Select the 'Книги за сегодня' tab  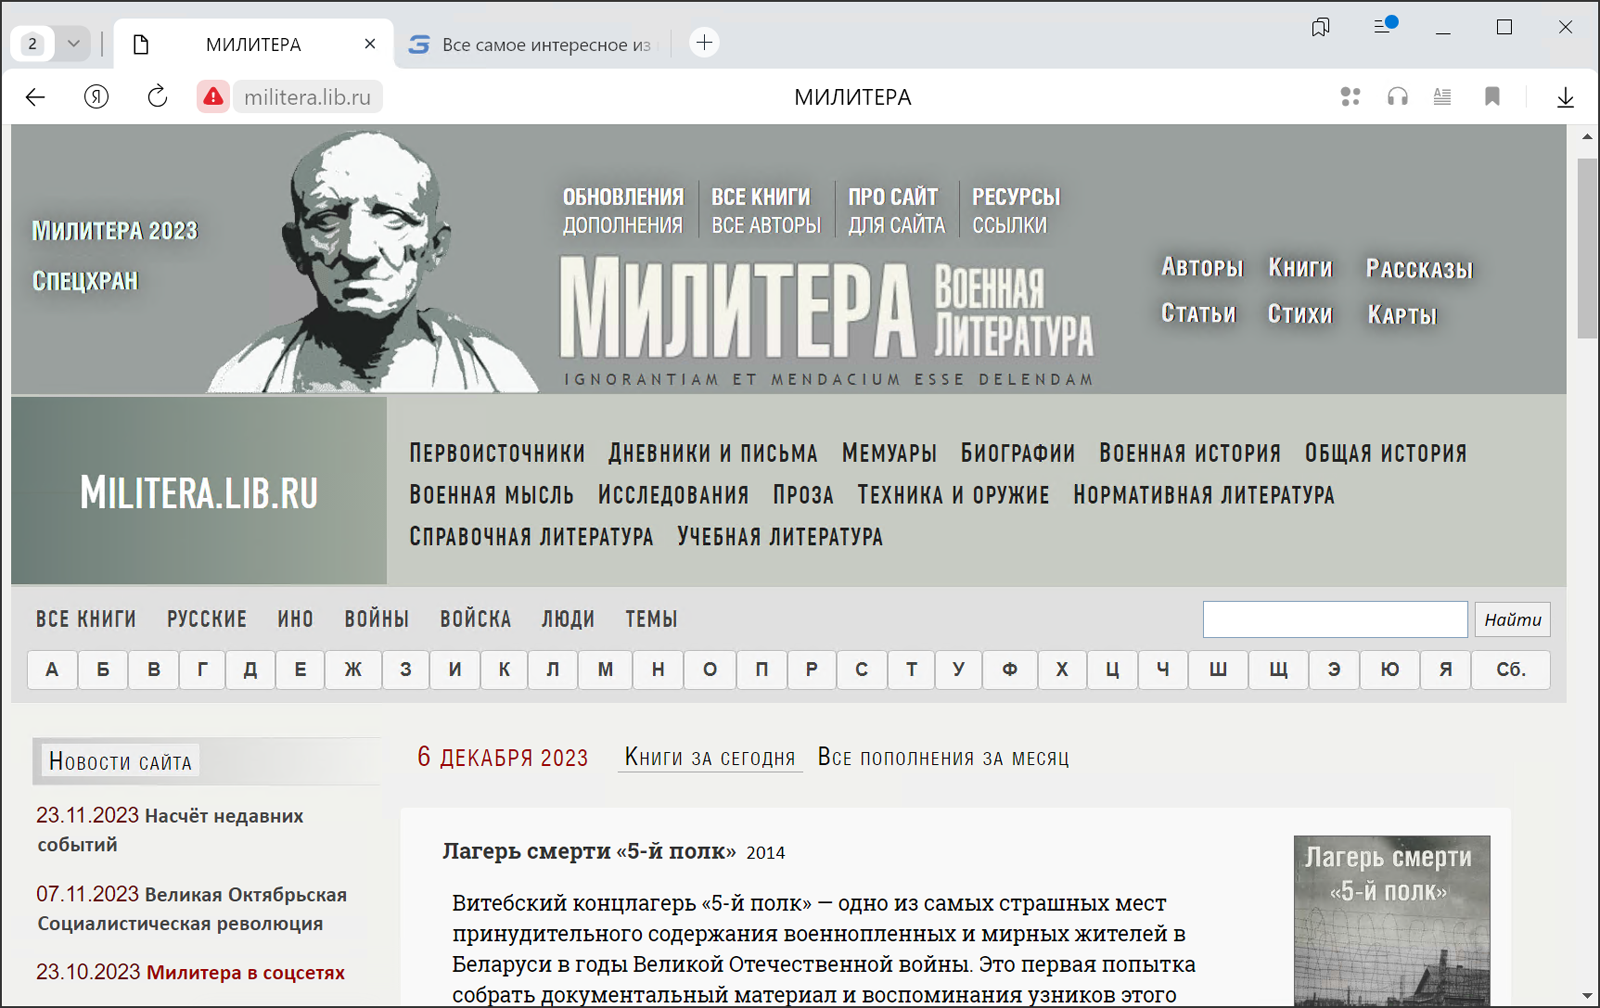(x=710, y=758)
